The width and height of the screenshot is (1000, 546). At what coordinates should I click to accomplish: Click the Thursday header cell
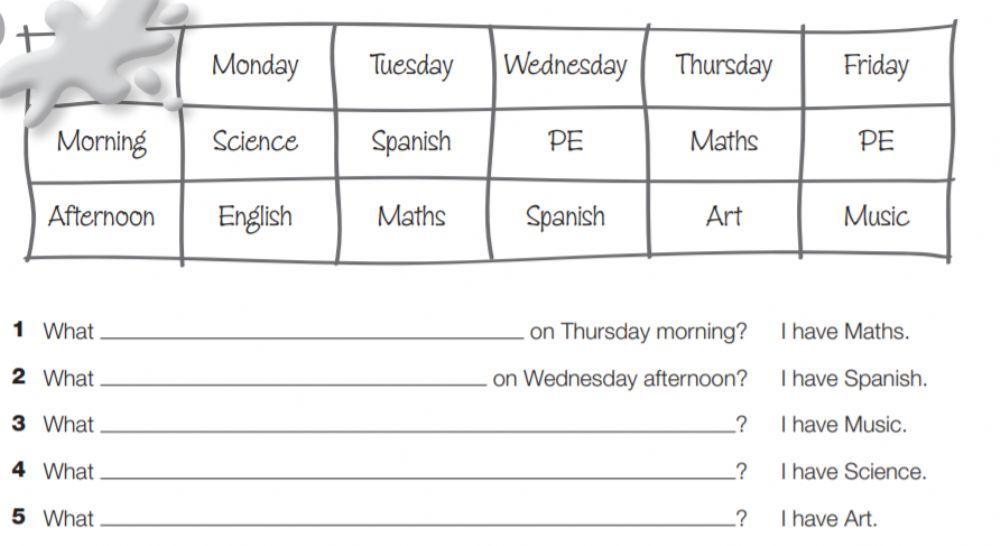pos(723,66)
